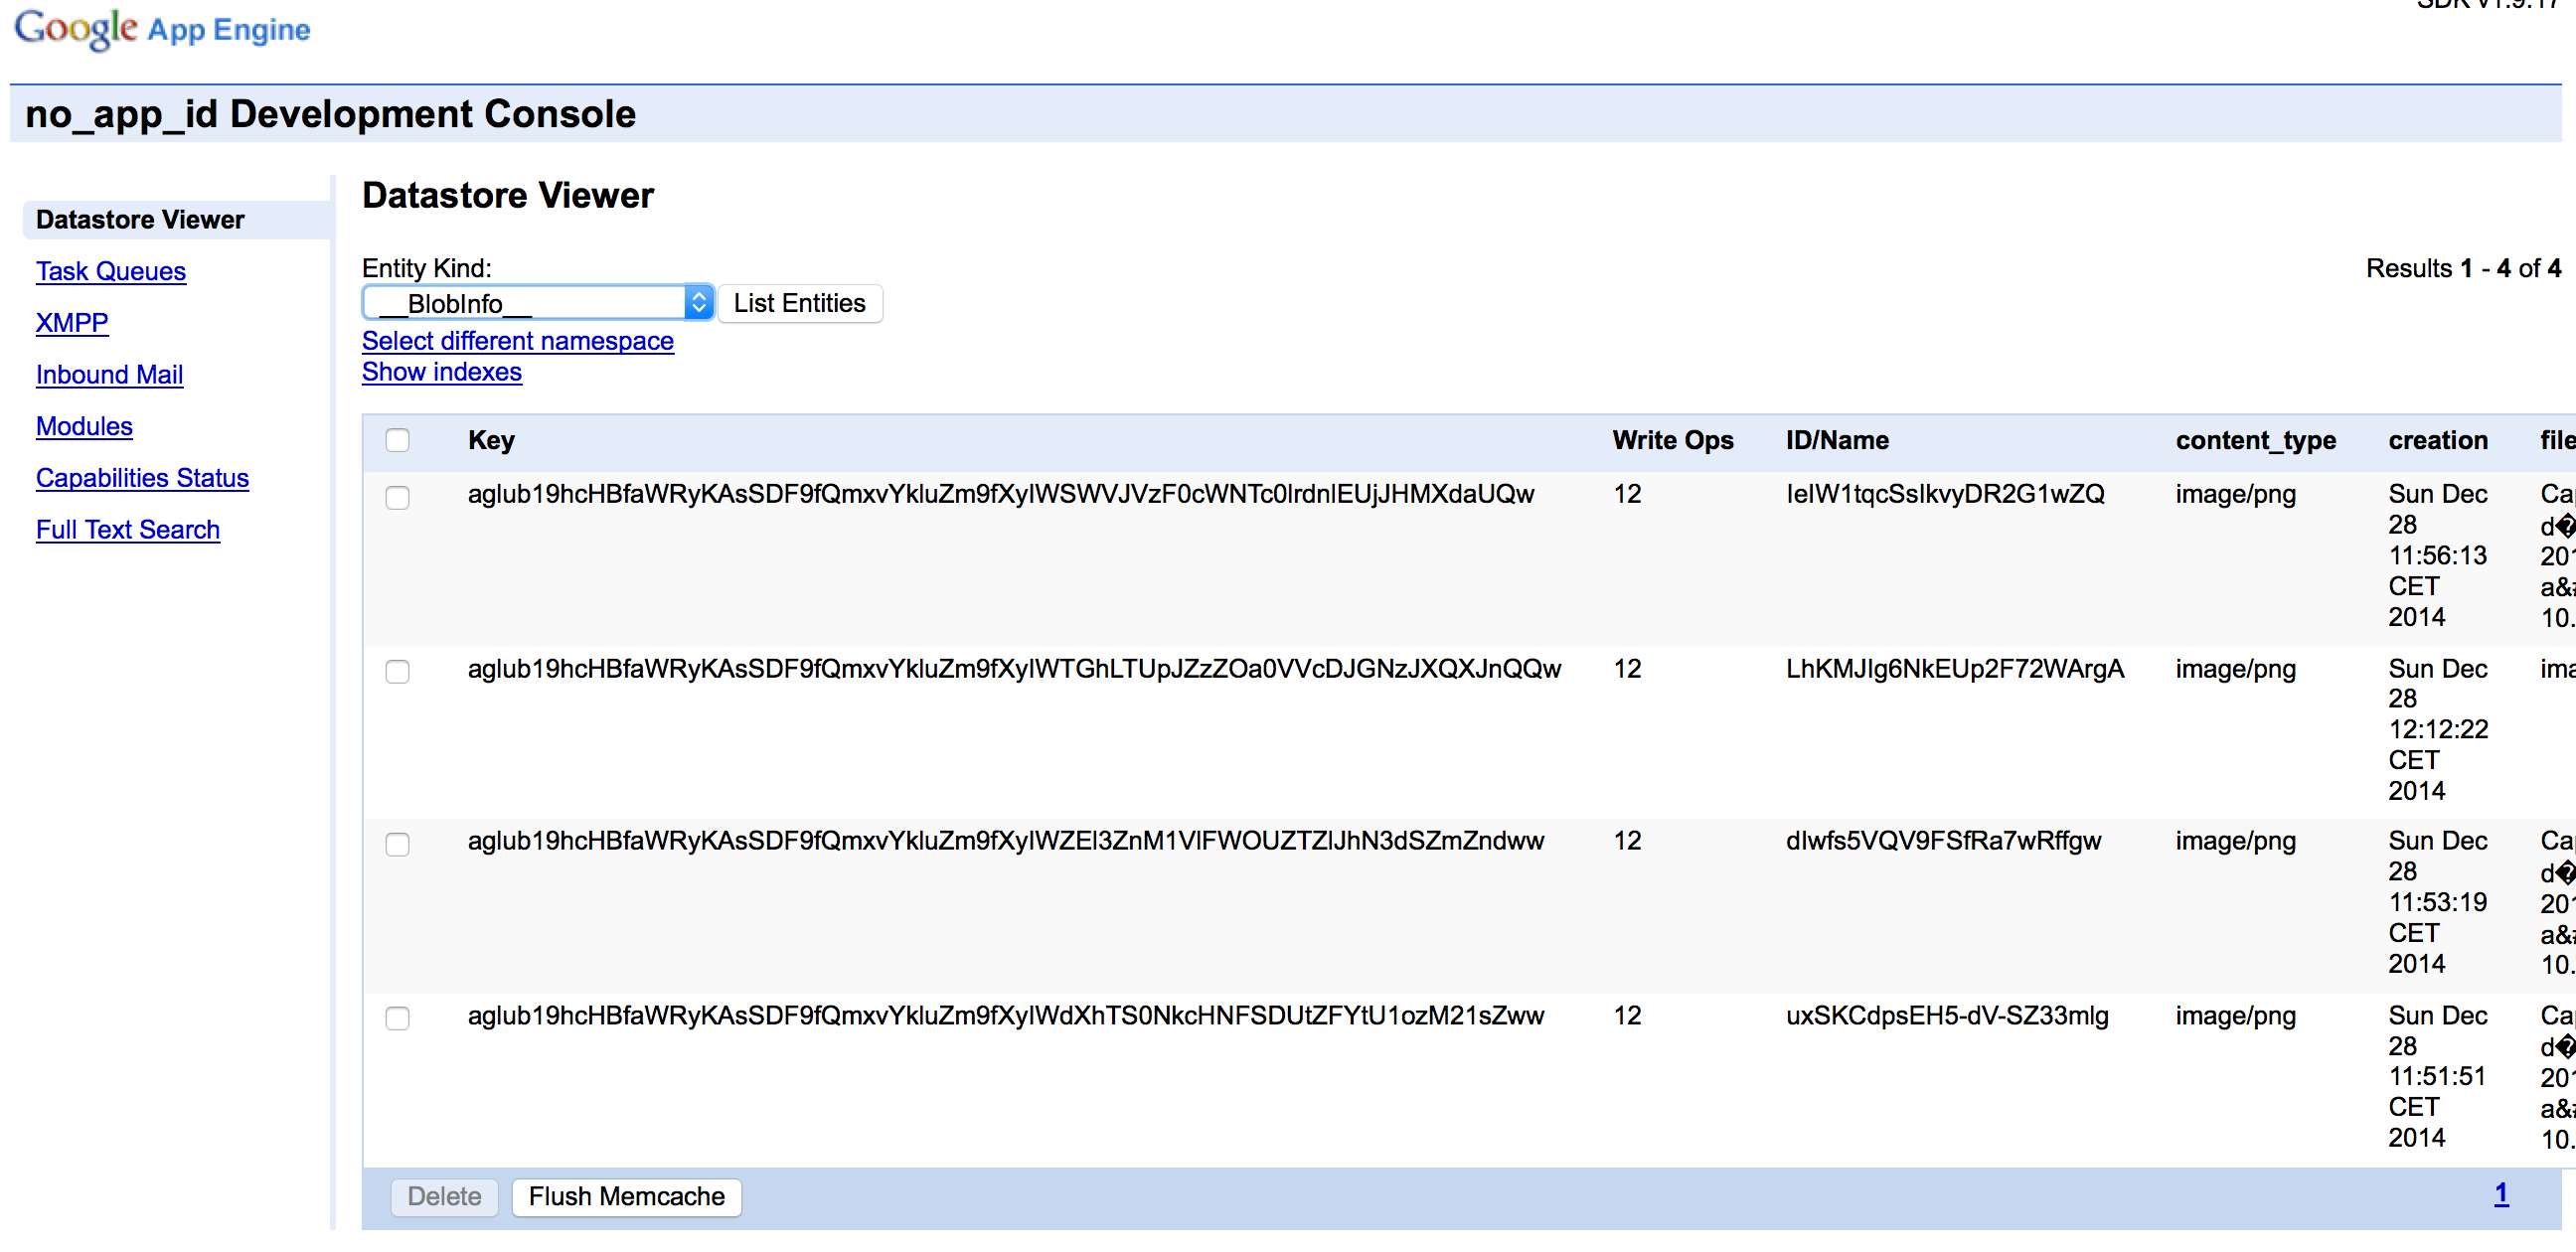Click the Google App Engine logo
Screen dimensions: 2576x1252
pos(162,29)
